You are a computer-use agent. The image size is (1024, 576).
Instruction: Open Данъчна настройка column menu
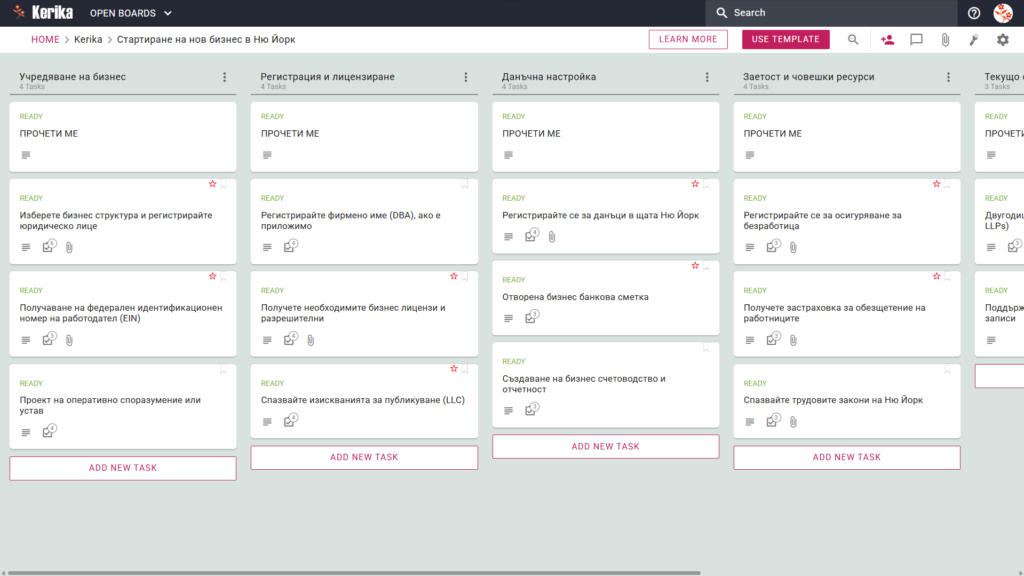[x=707, y=77]
